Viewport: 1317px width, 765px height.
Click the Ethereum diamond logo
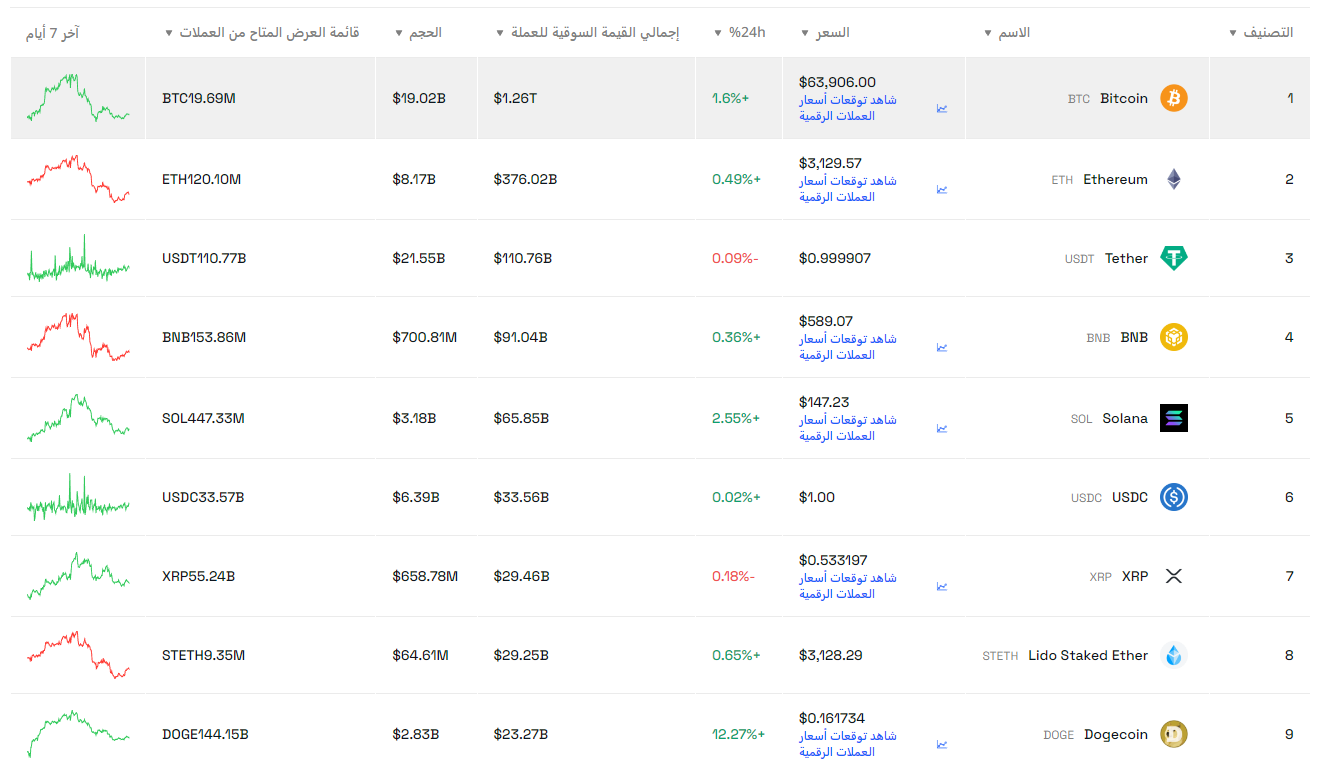pos(1174,180)
